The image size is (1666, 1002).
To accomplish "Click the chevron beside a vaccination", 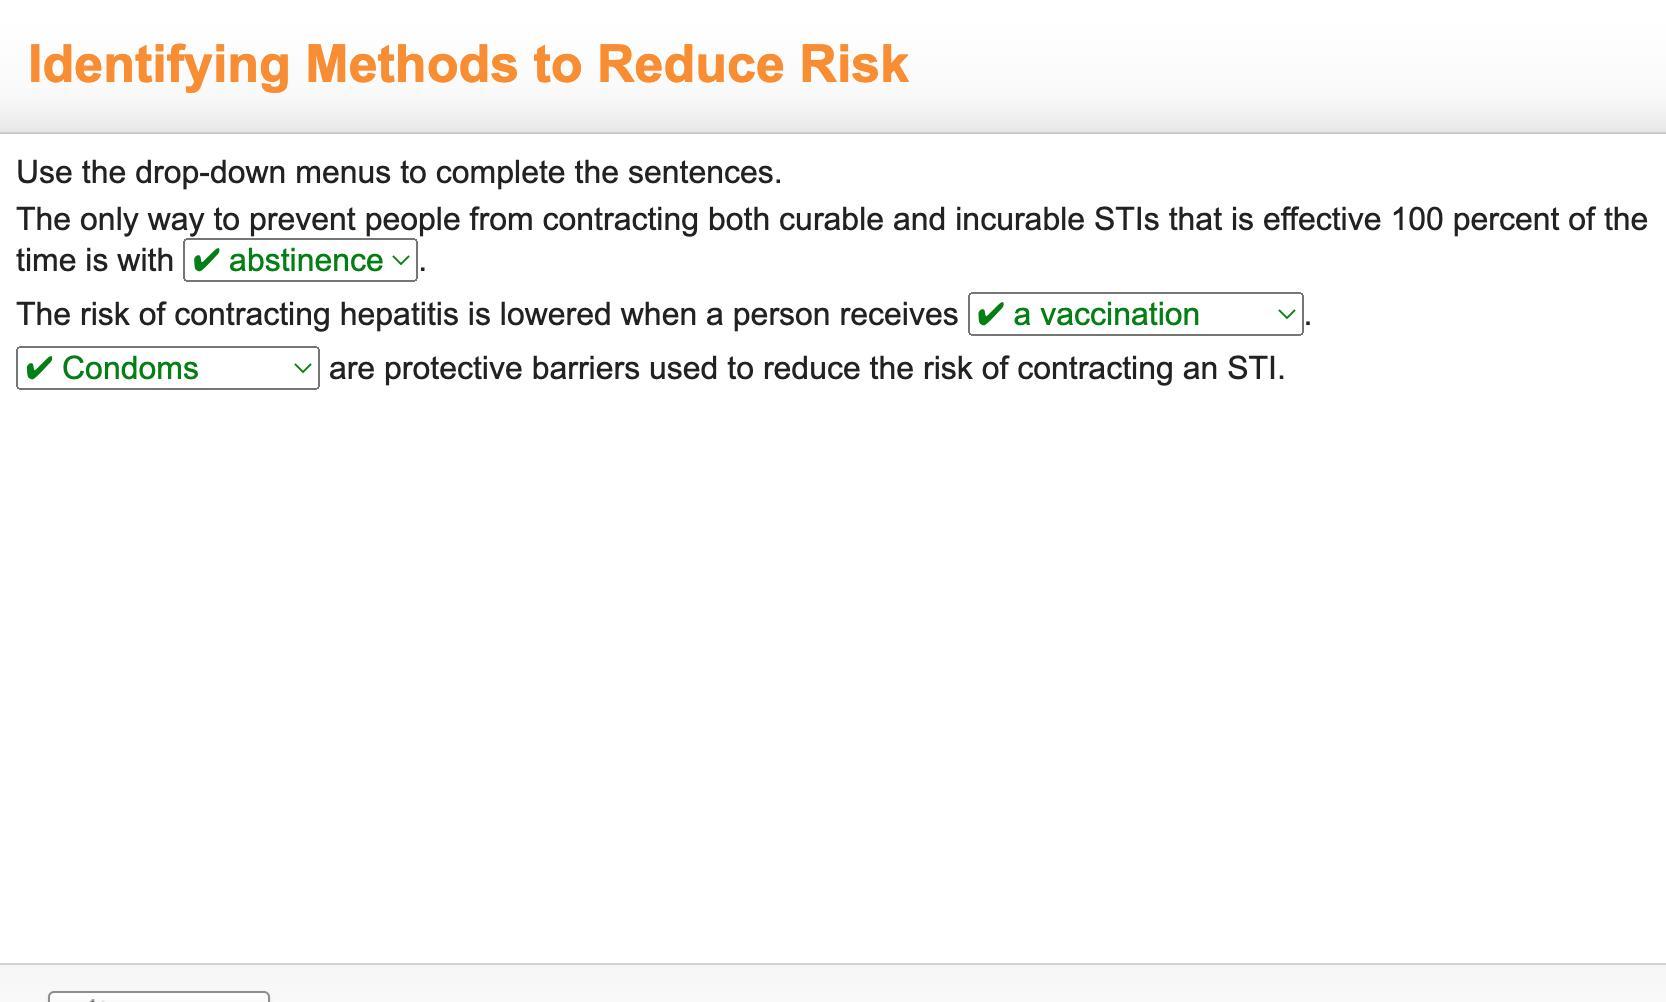I will [1287, 314].
